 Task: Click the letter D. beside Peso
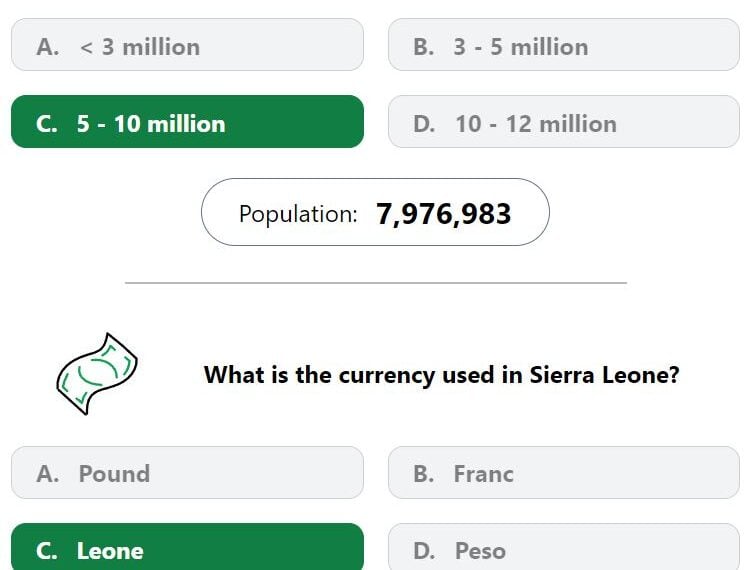pyautogui.click(x=424, y=551)
